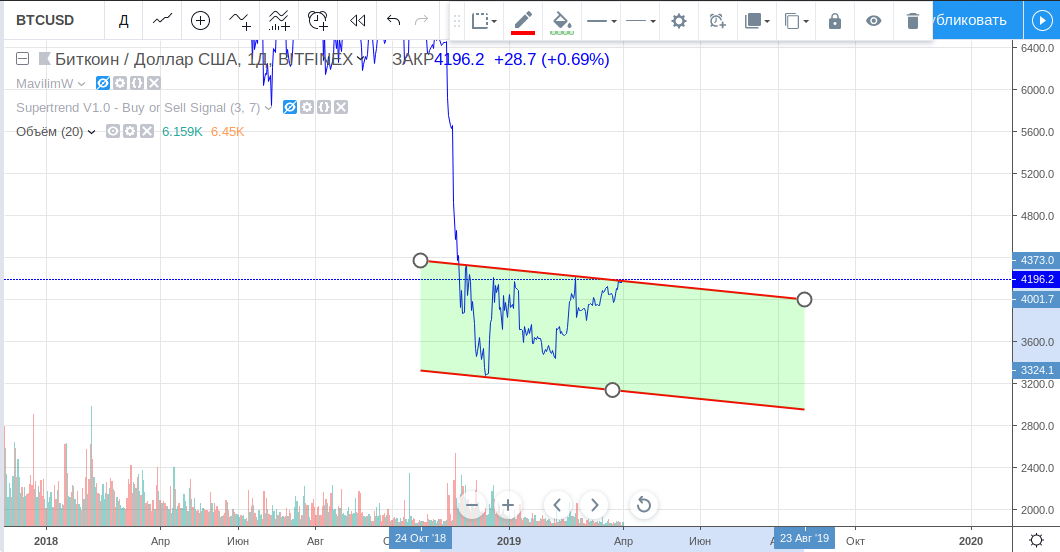
Task: Open the visual order layers dropdown
Action: [757, 21]
